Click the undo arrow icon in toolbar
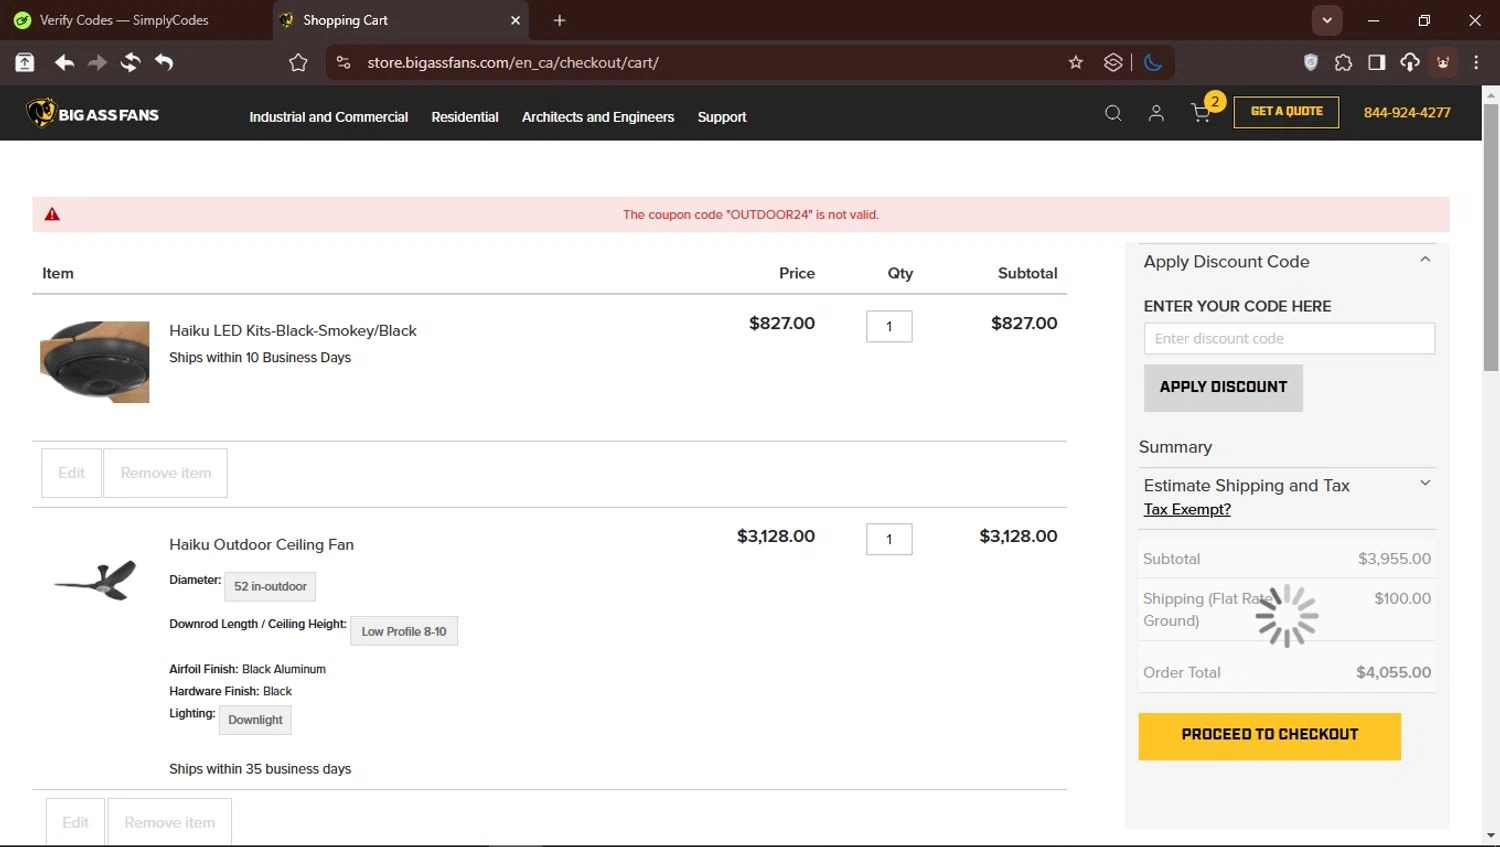This screenshot has height=847, width=1500. click(164, 62)
